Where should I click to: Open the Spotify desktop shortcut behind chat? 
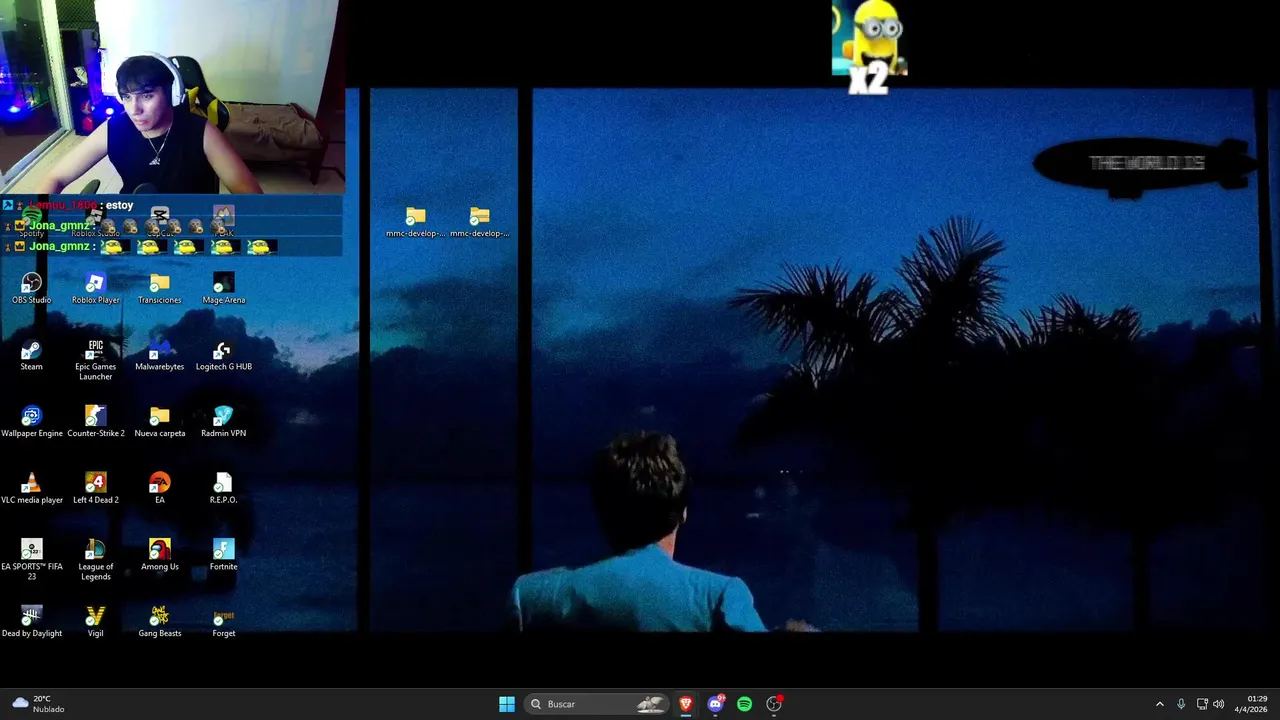click(31, 222)
